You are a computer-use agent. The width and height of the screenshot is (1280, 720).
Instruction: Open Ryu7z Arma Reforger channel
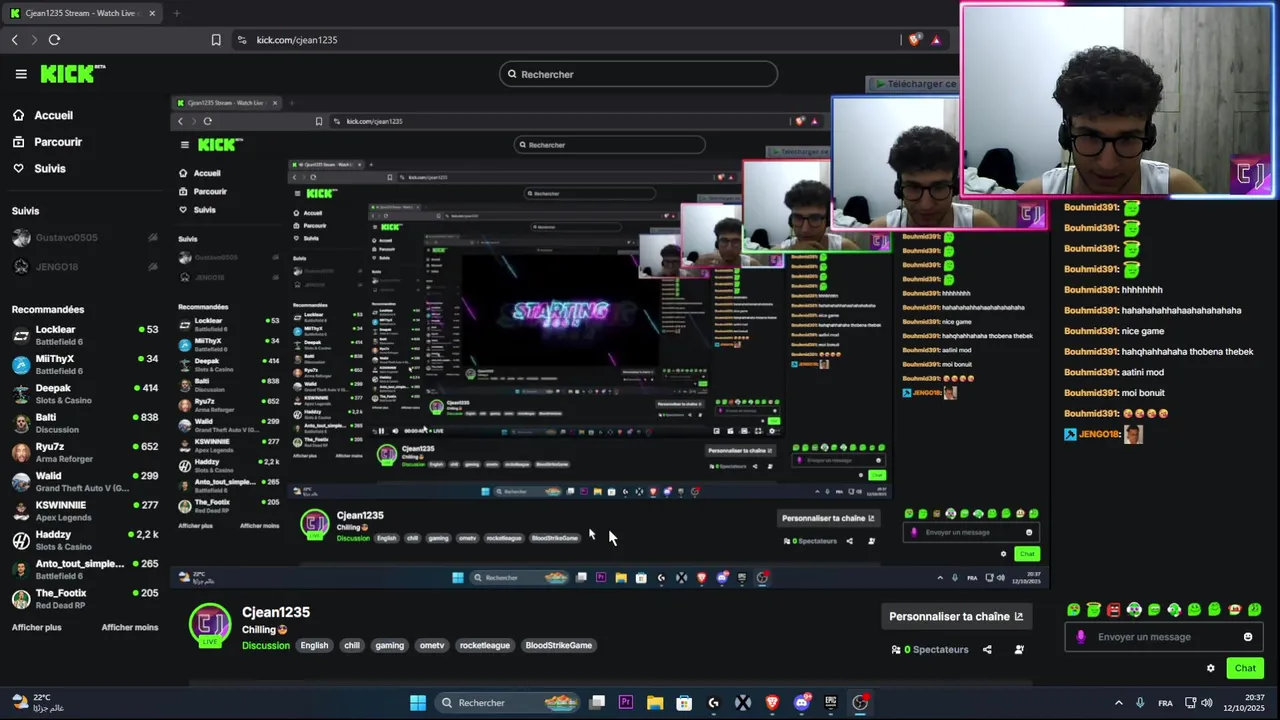coord(85,452)
